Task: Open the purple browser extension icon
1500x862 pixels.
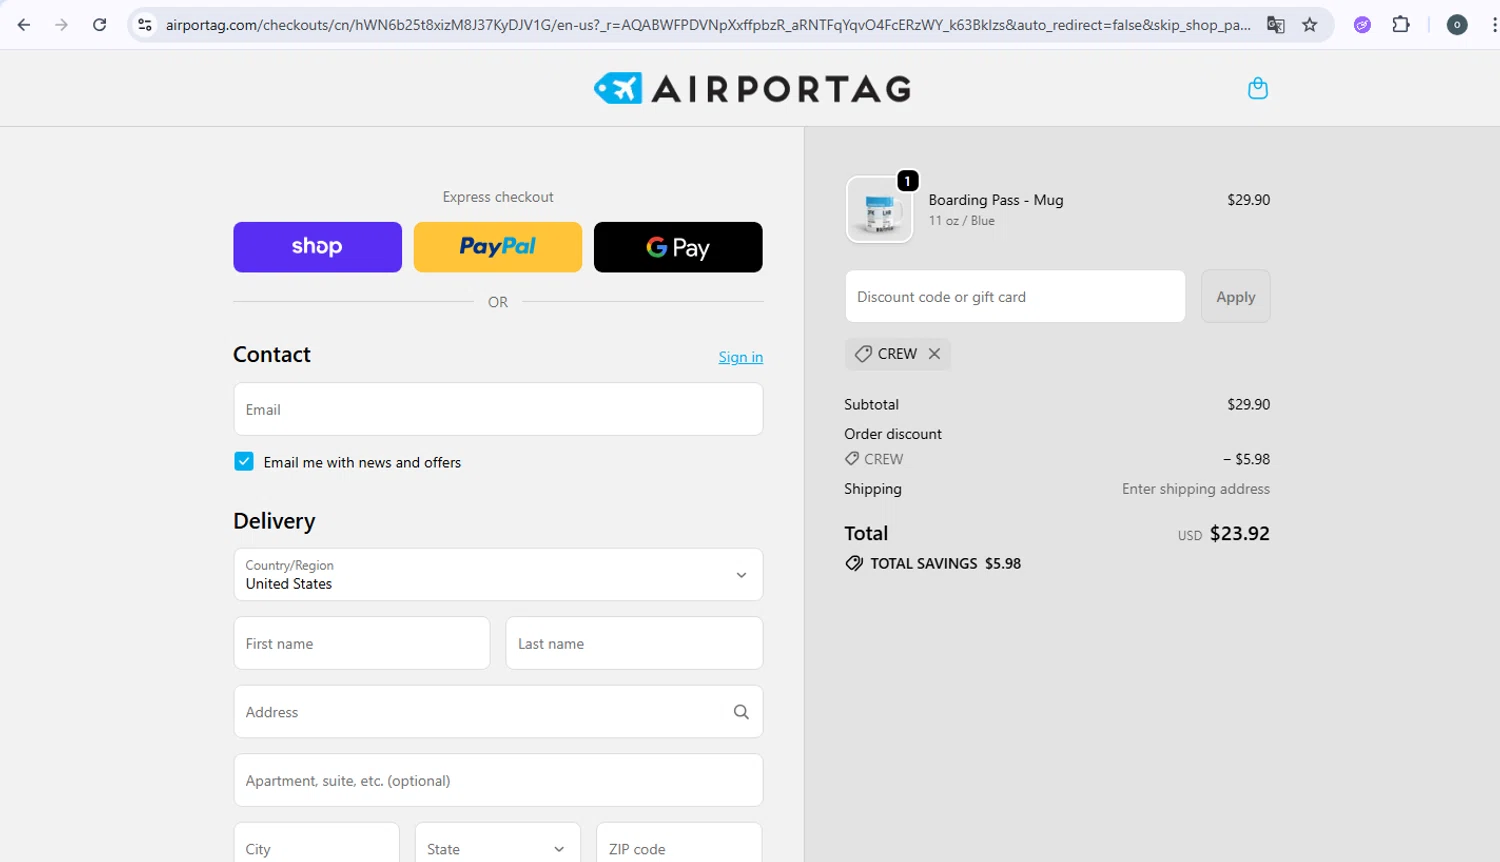Action: [x=1362, y=25]
